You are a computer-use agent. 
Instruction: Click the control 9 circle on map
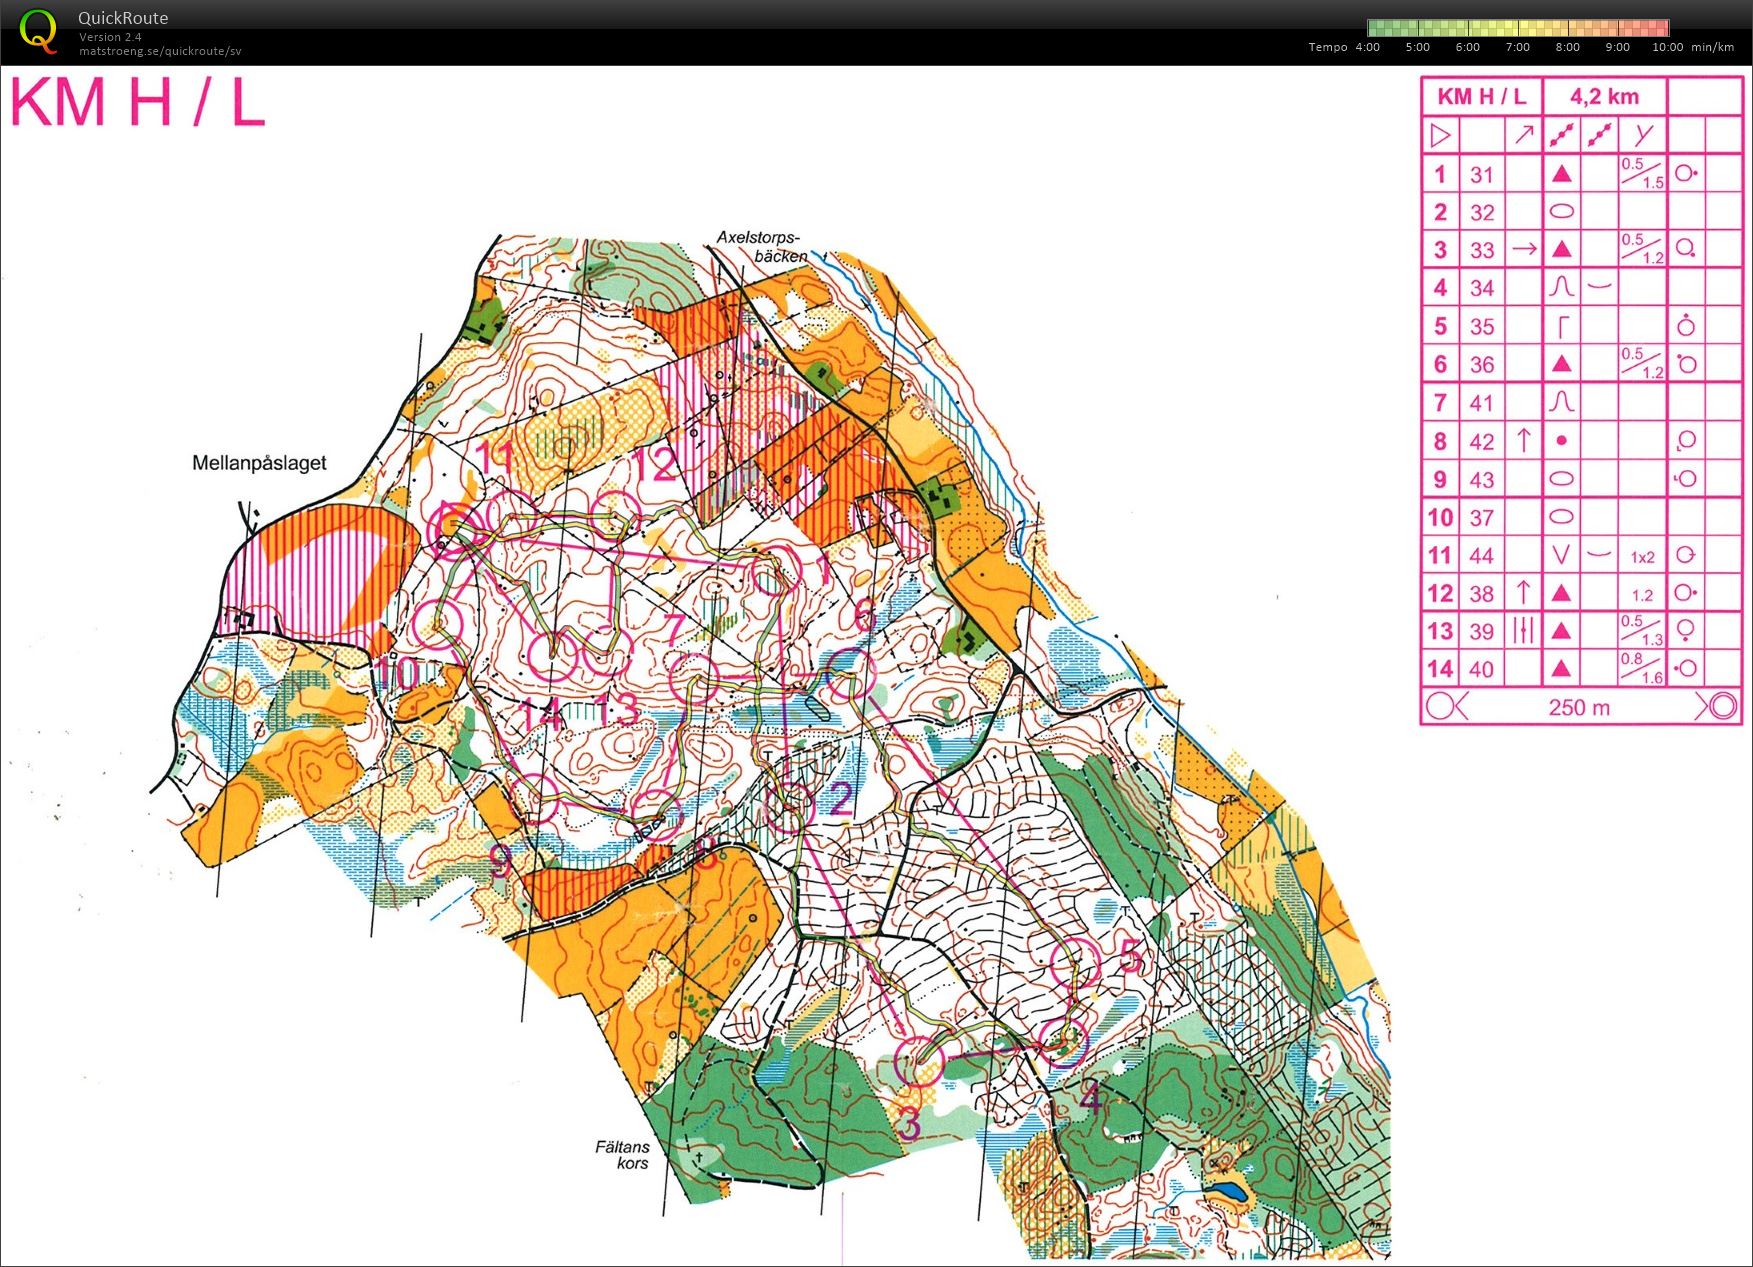[535, 799]
